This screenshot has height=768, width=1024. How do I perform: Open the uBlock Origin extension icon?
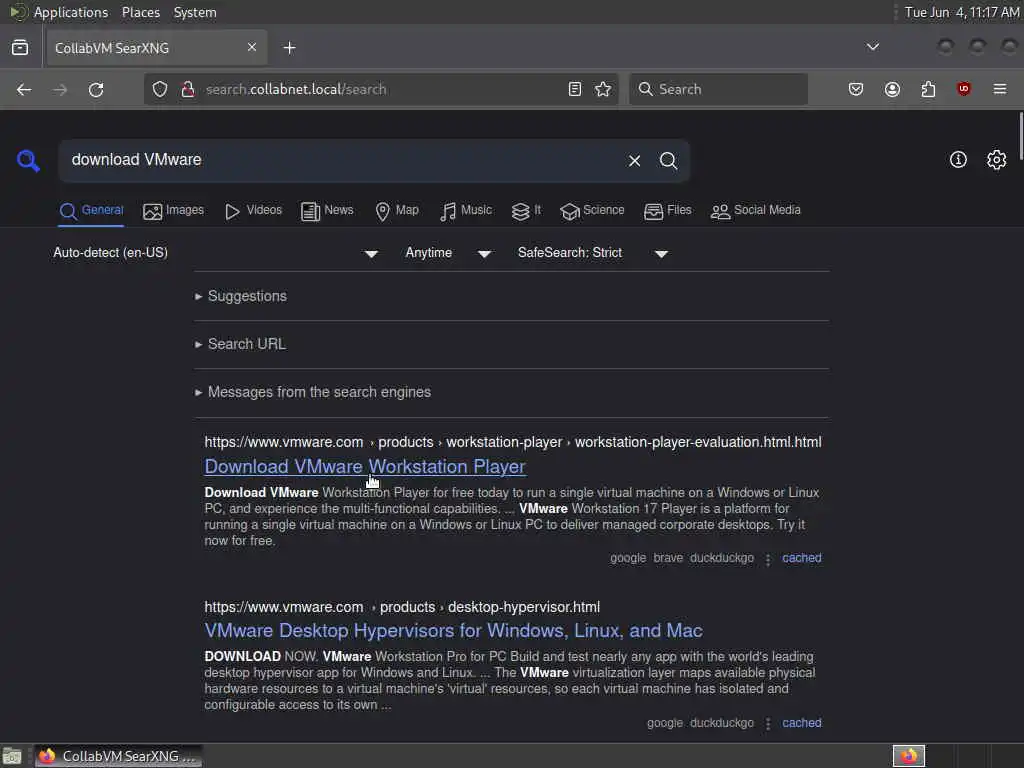pyautogui.click(x=964, y=89)
